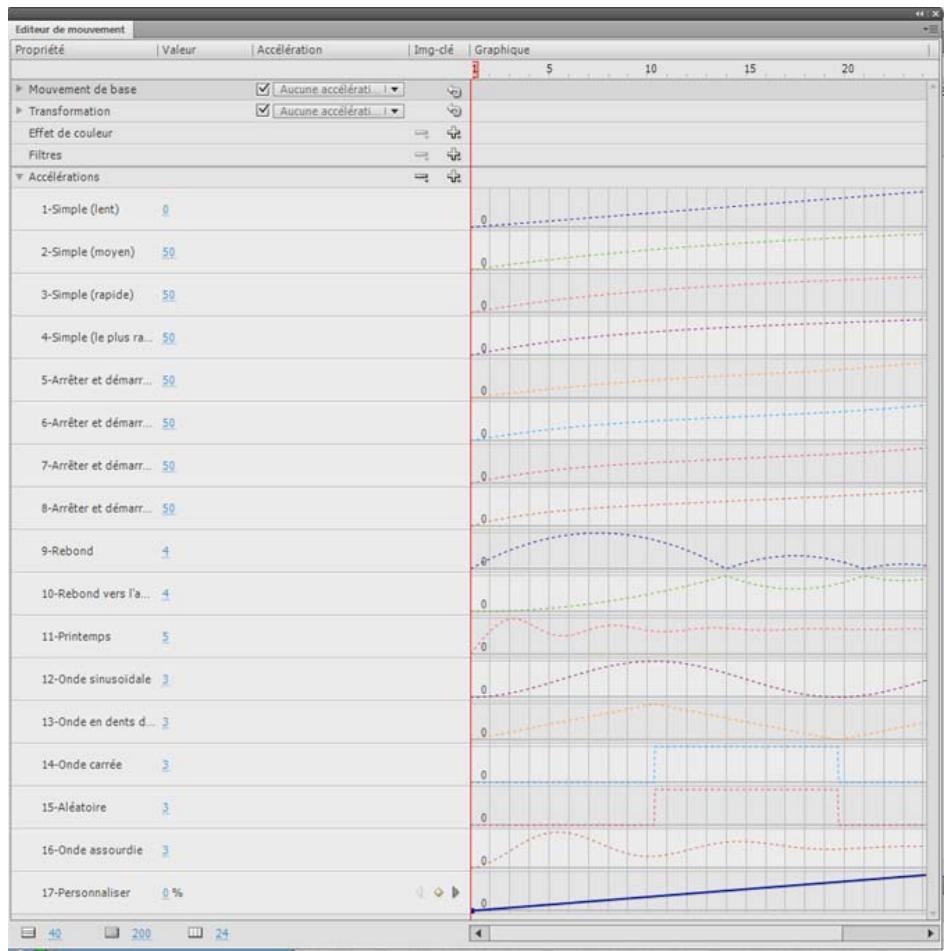Viewport: 945px width, 951px height.
Task: Click up arrow of vertical scrollbar
Action: tap(932, 87)
